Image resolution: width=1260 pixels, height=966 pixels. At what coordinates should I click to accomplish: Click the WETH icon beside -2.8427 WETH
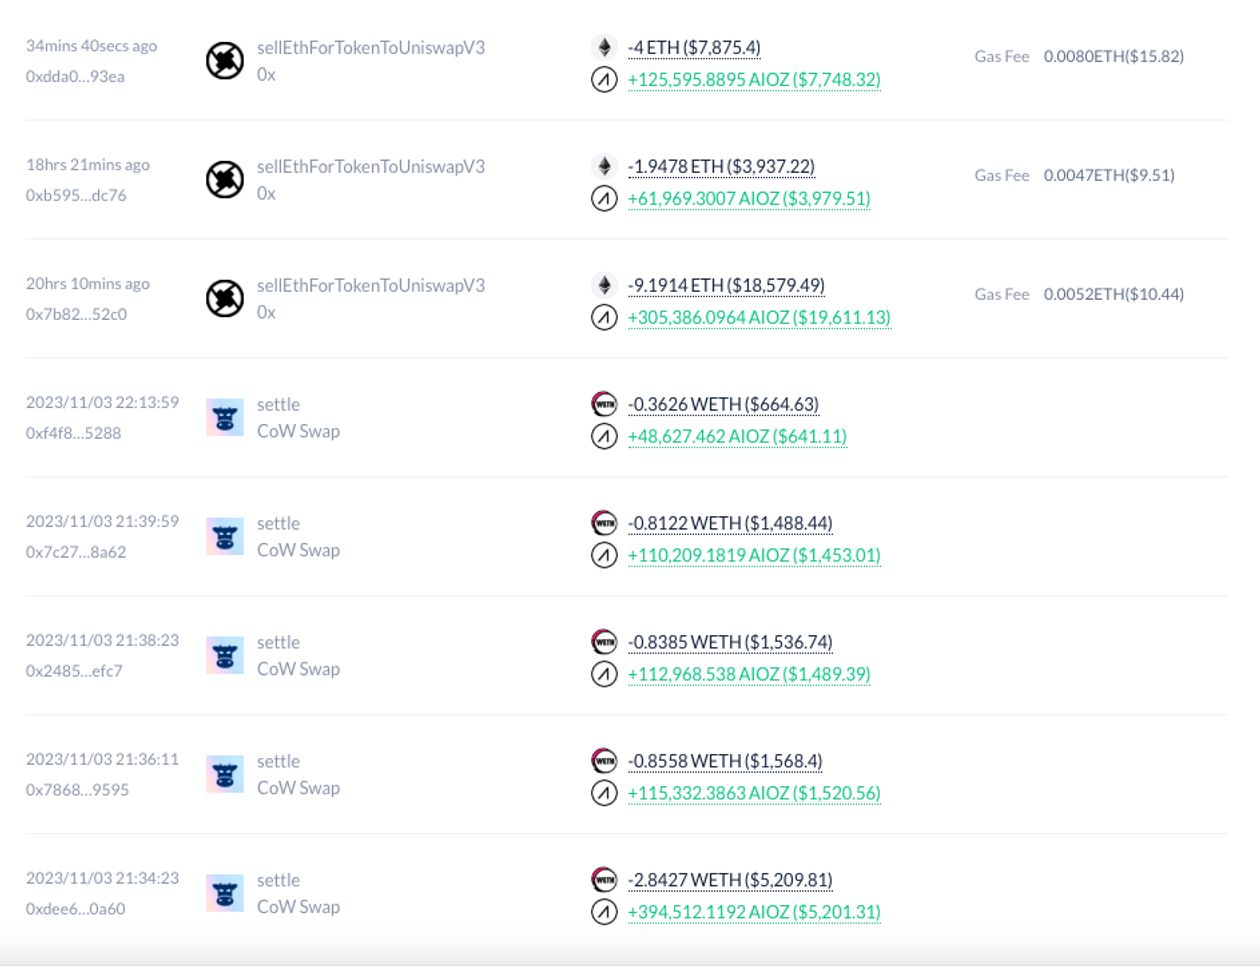604,880
